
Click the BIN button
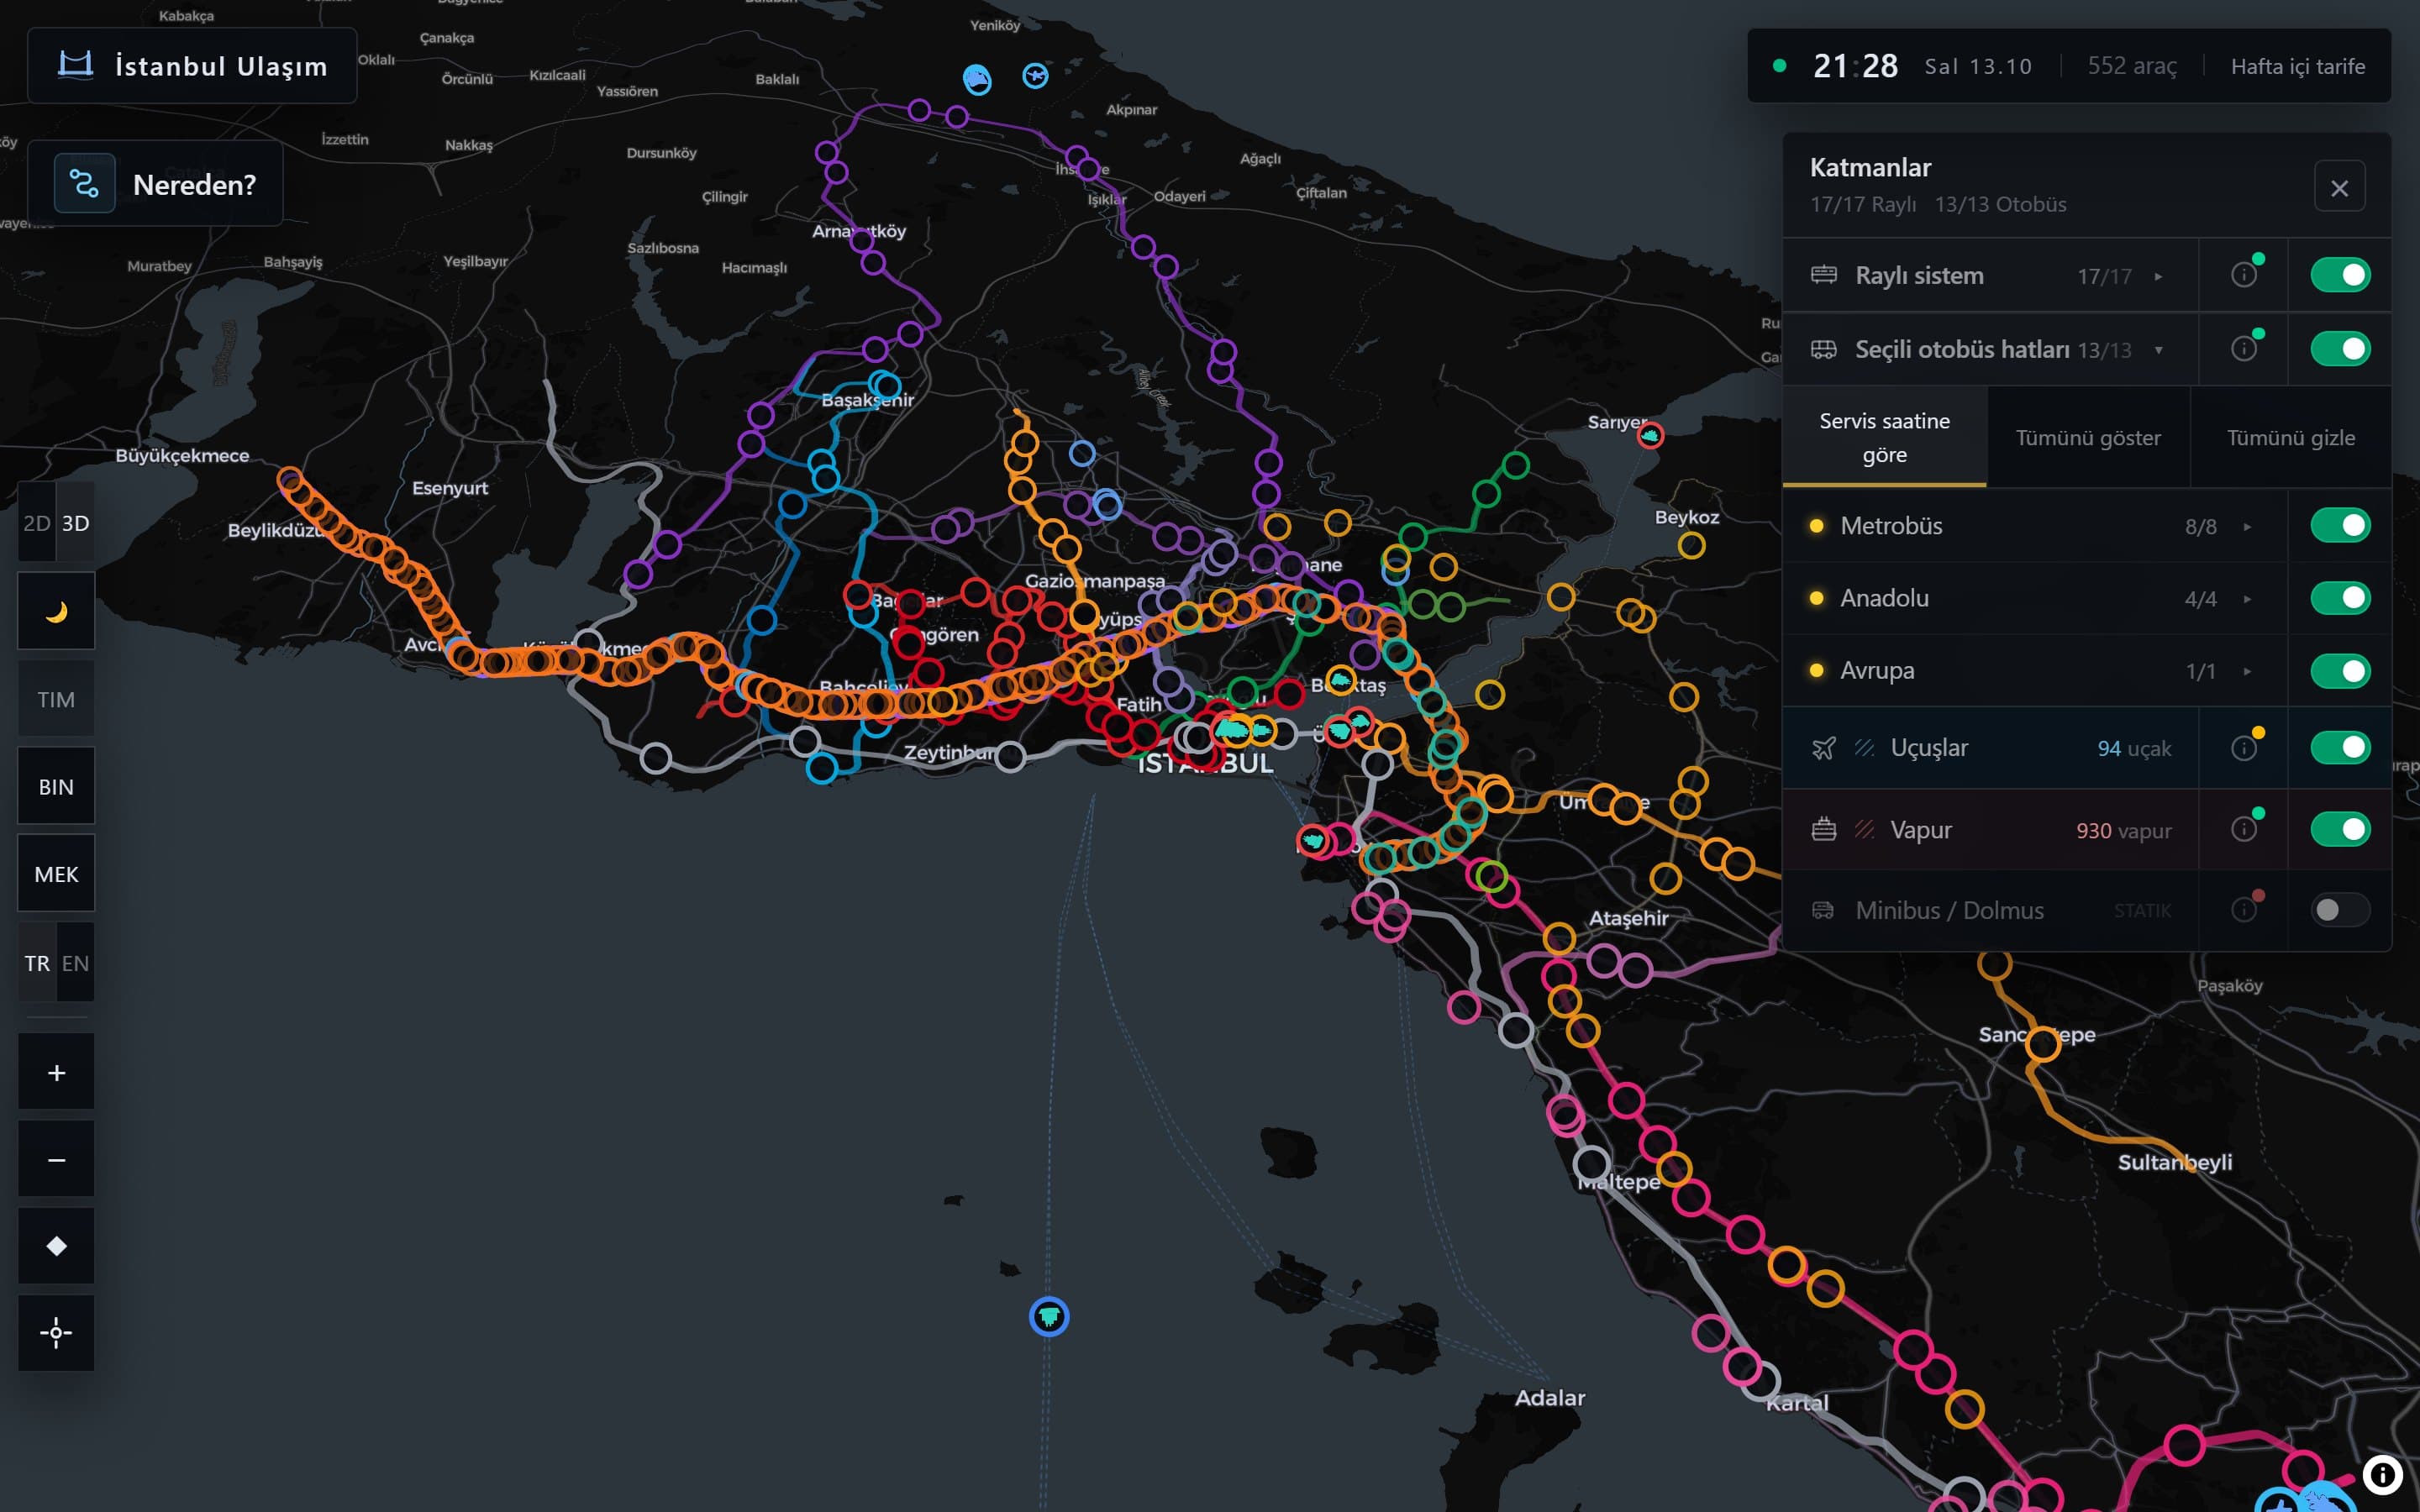56,787
